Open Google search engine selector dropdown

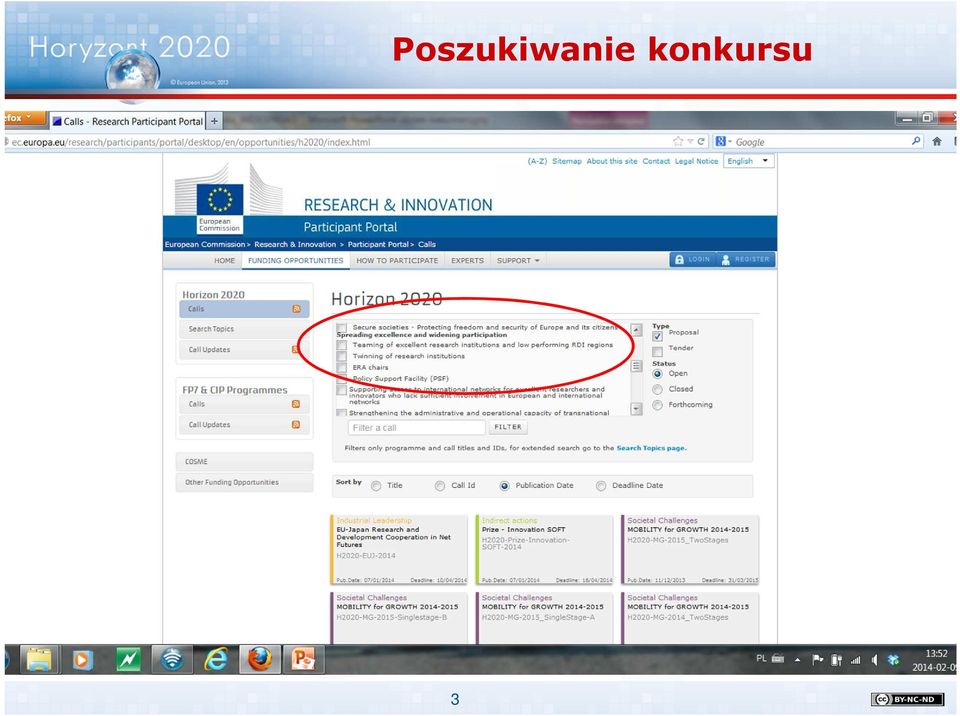pos(724,141)
